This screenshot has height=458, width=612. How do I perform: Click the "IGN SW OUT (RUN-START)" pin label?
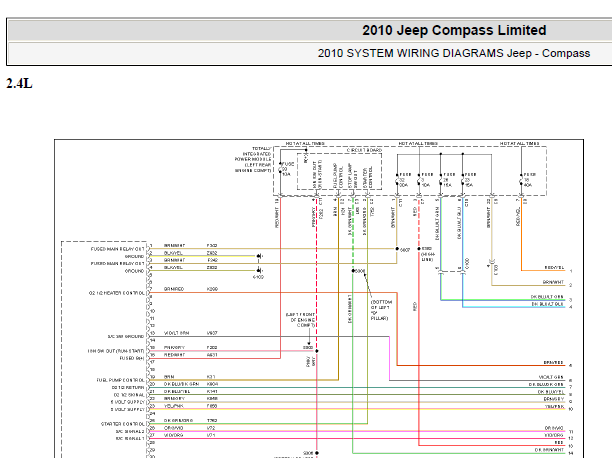116,351
